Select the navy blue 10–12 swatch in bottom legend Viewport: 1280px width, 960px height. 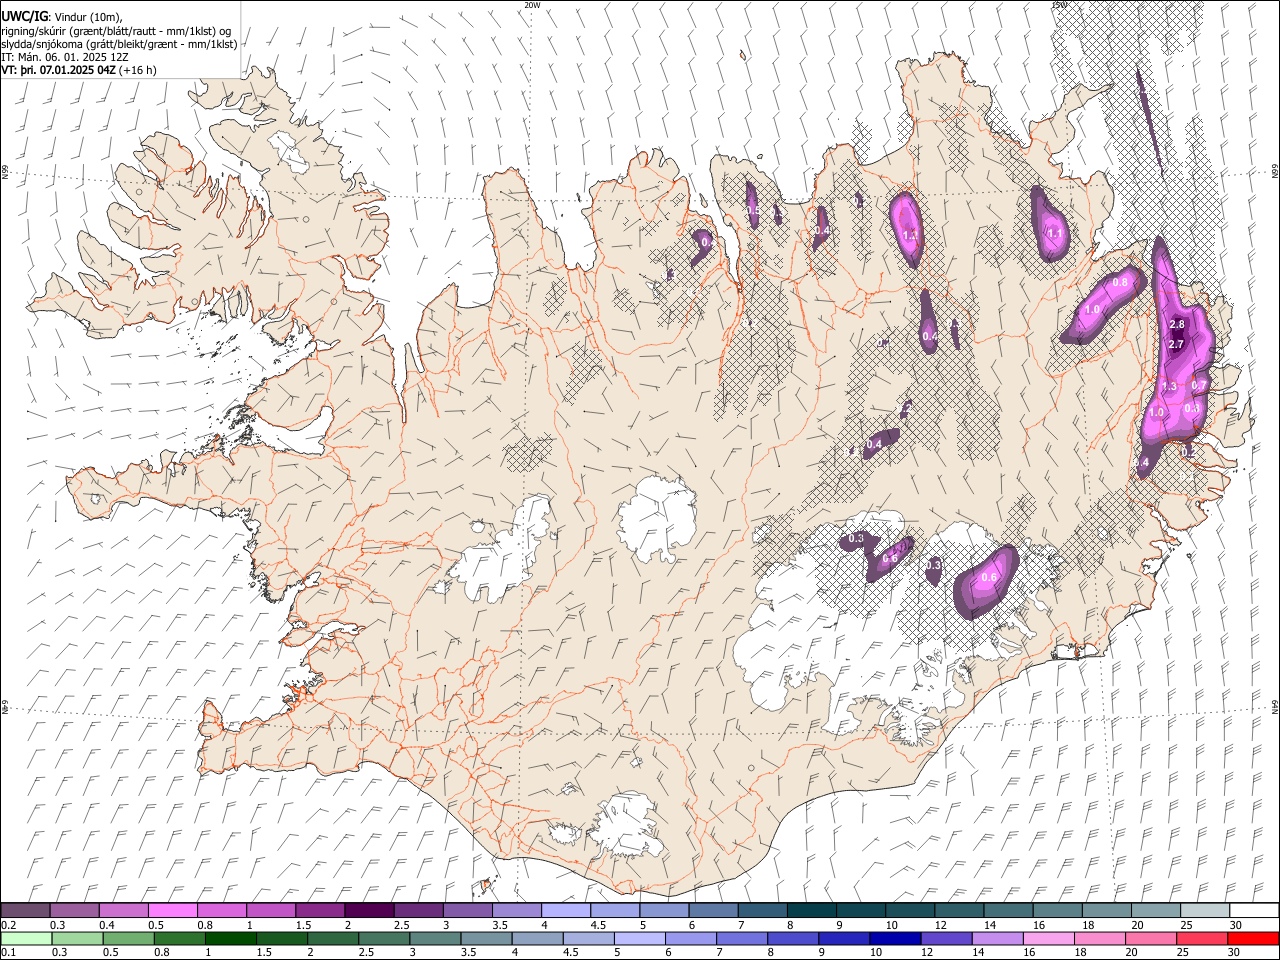(x=895, y=938)
